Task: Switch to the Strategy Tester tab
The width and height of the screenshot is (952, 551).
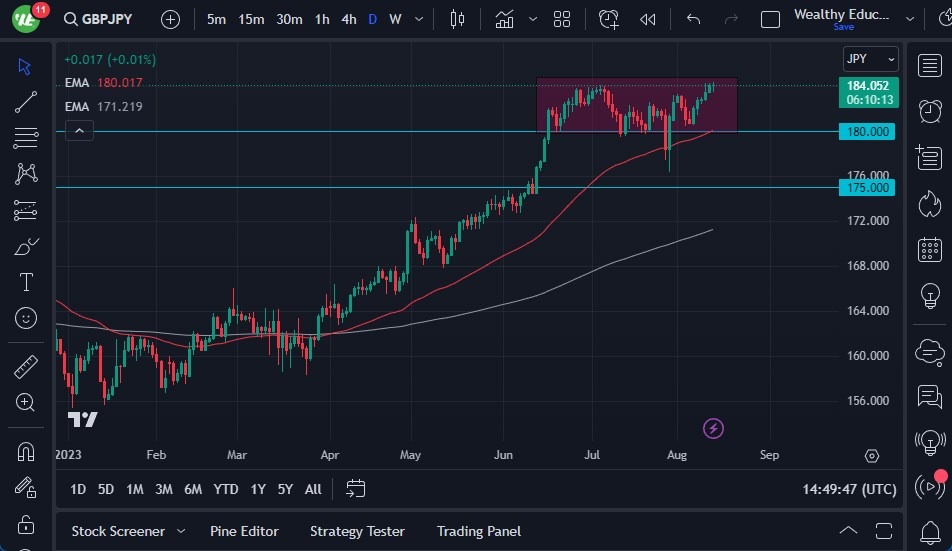Action: coord(357,531)
